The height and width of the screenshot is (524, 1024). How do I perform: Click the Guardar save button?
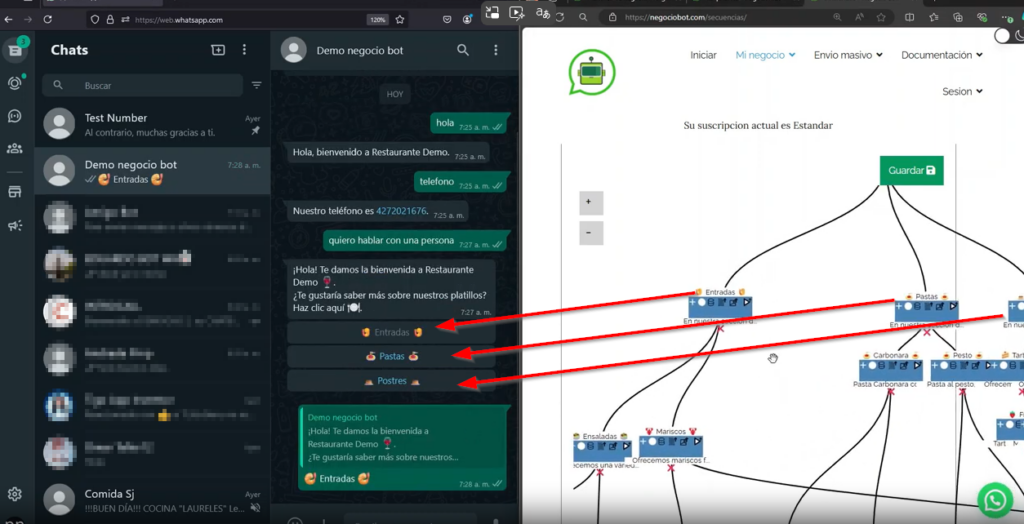[x=911, y=171]
